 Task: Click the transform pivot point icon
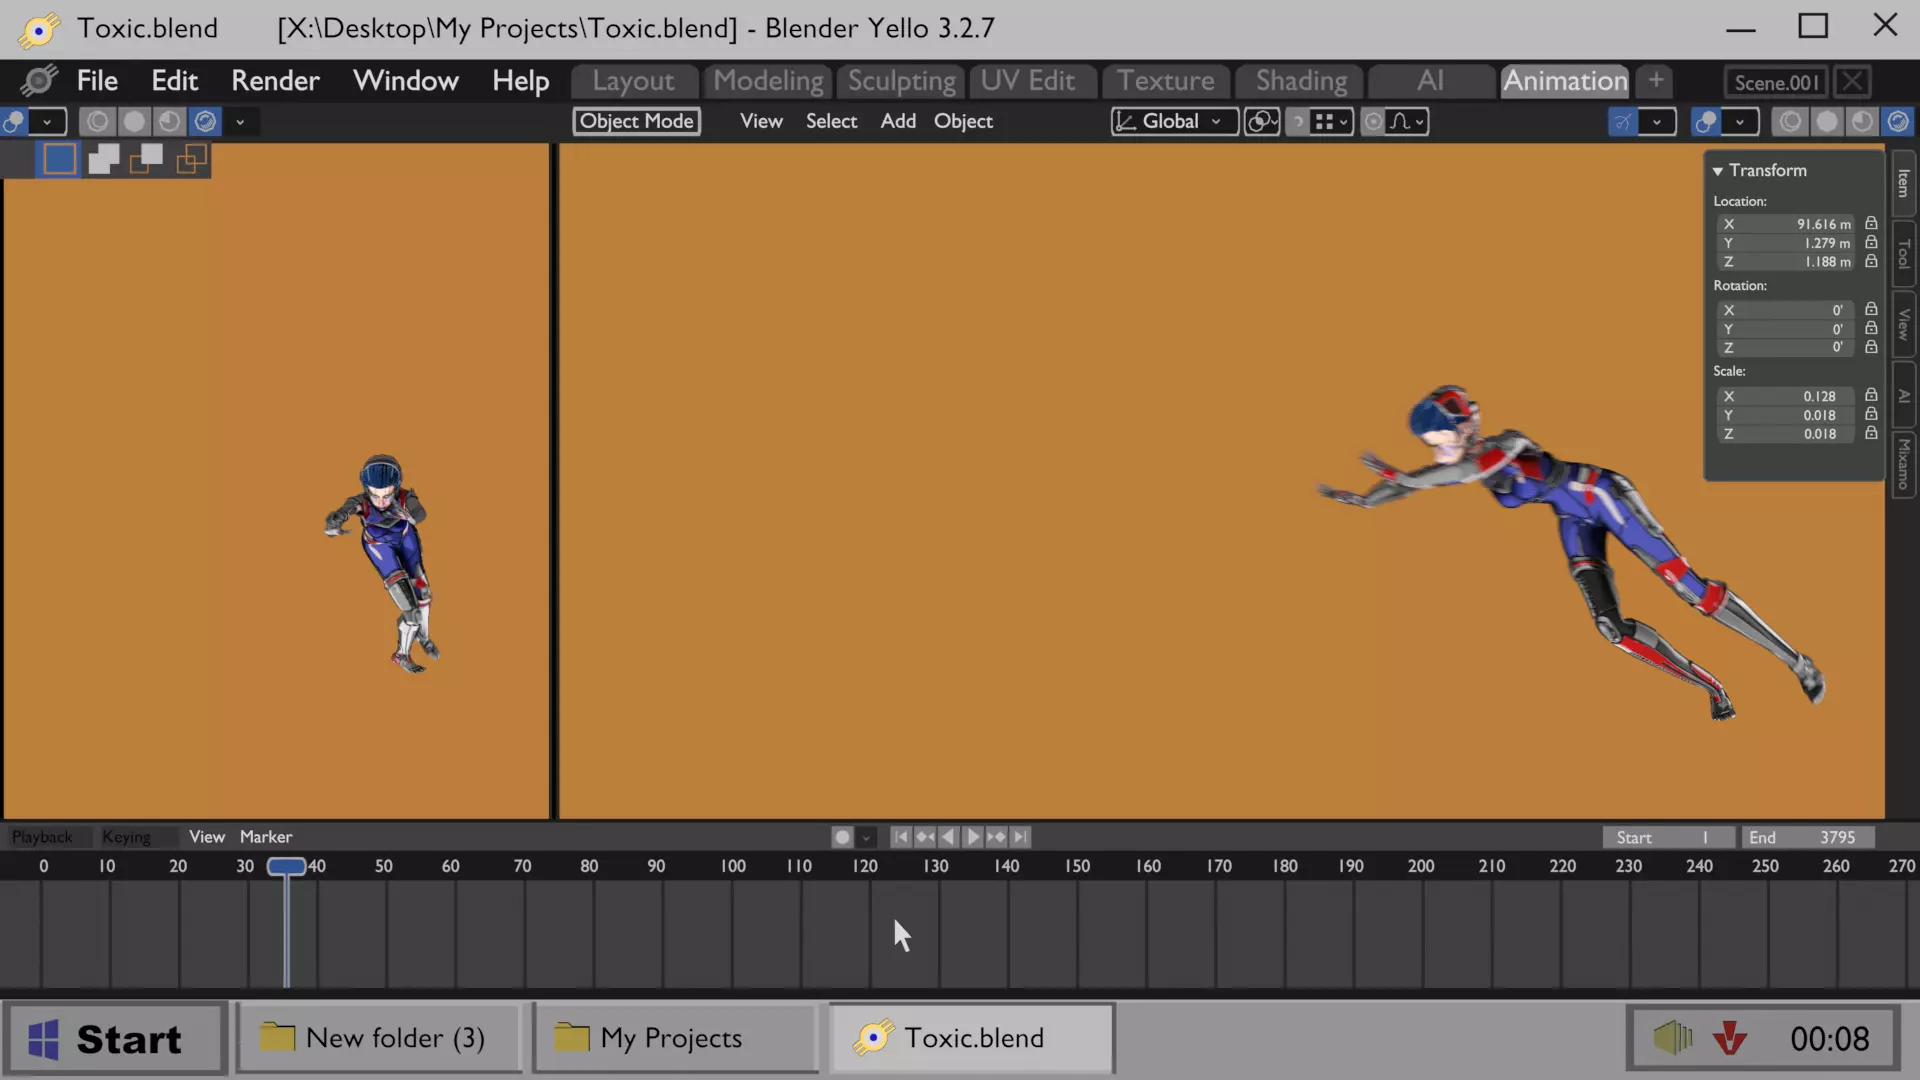[x=1261, y=121]
